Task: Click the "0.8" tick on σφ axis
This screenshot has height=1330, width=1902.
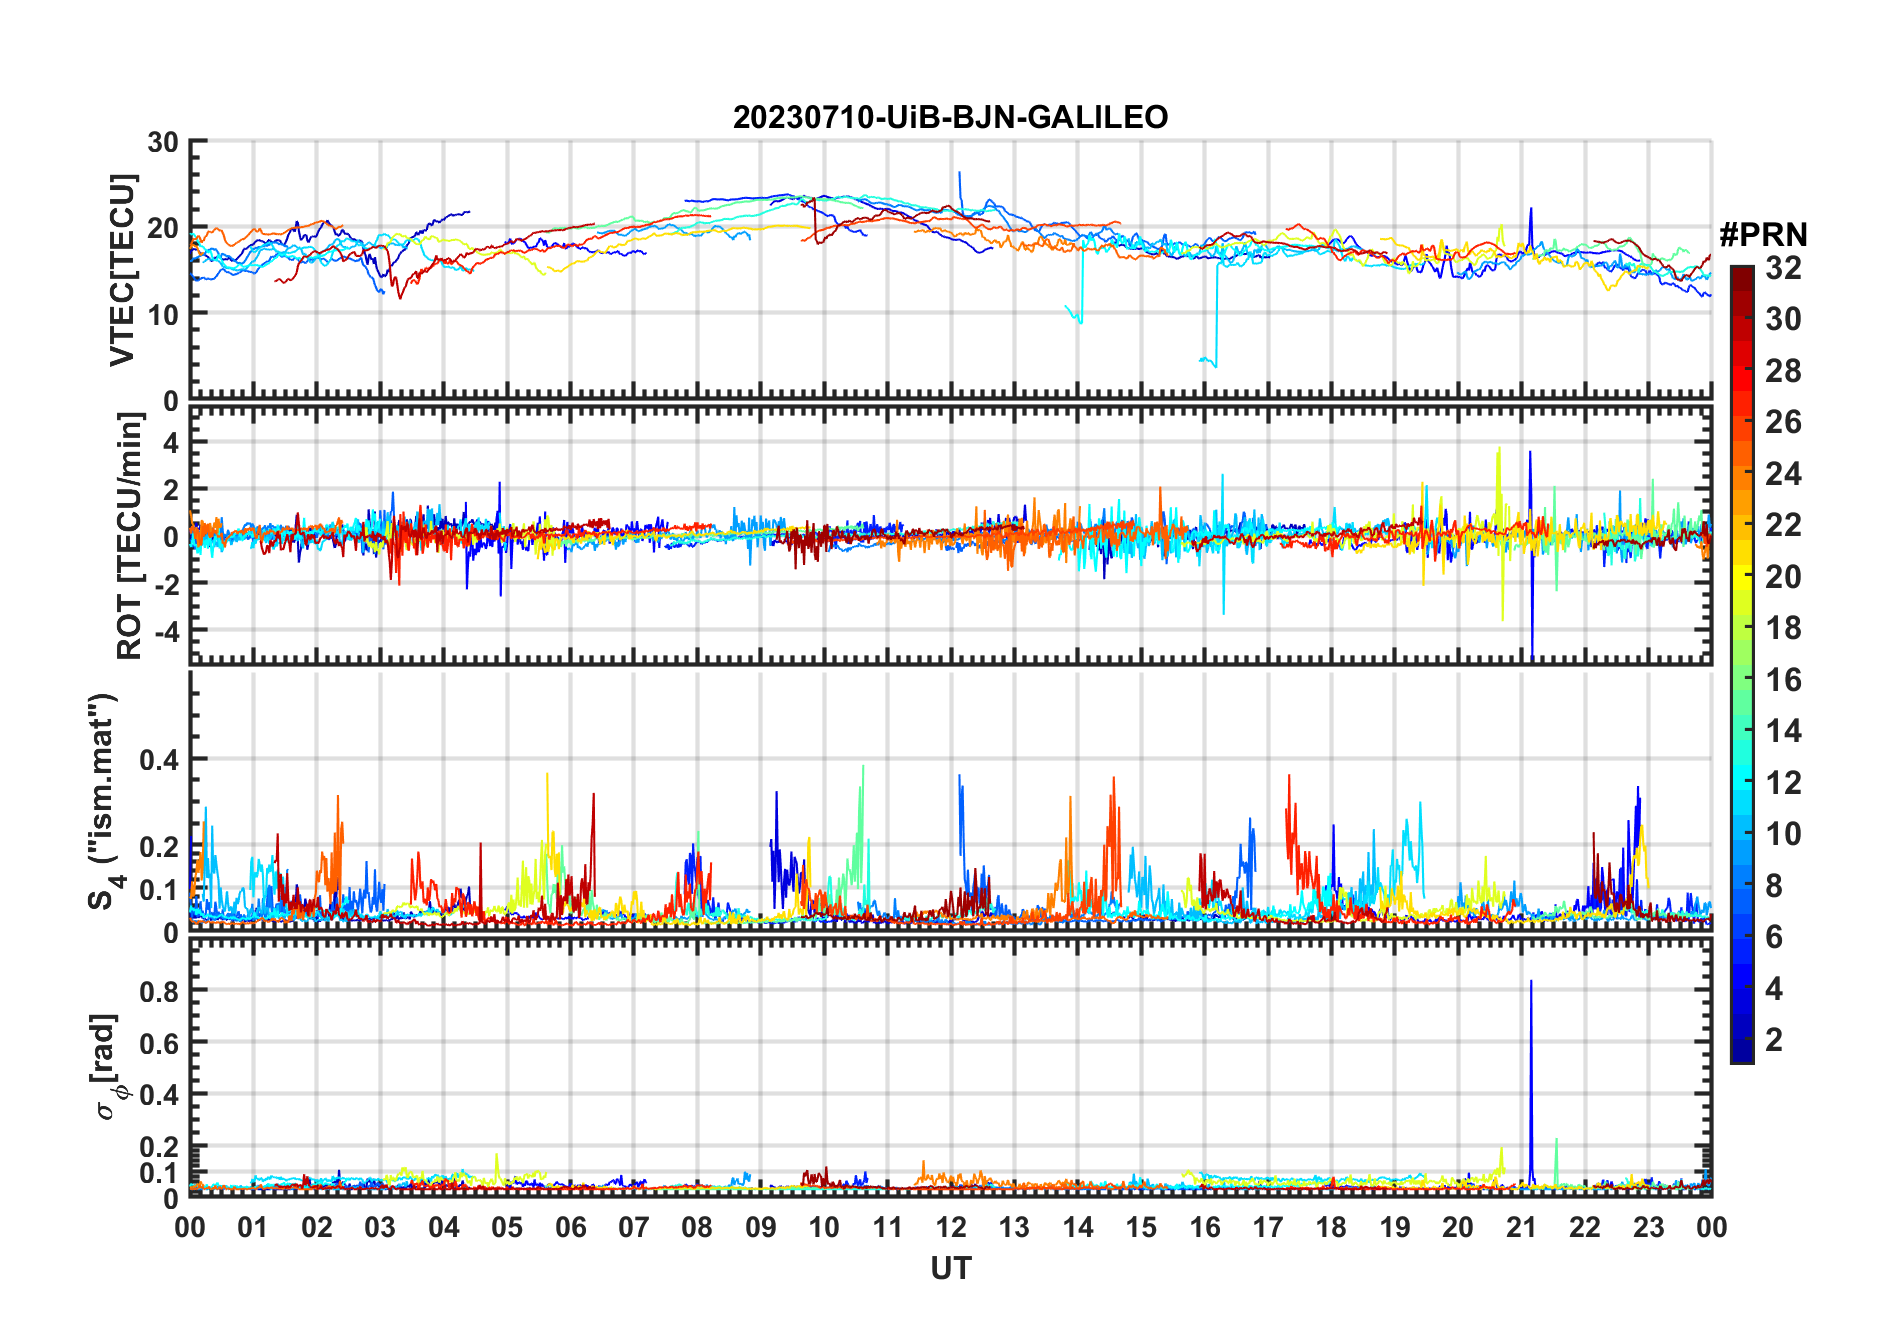Action: click(x=159, y=991)
